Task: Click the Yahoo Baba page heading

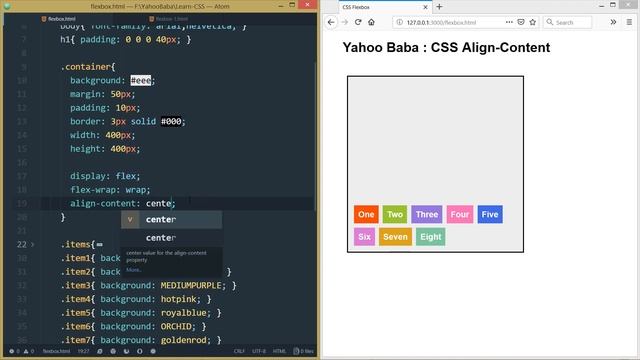Action: [x=446, y=47]
